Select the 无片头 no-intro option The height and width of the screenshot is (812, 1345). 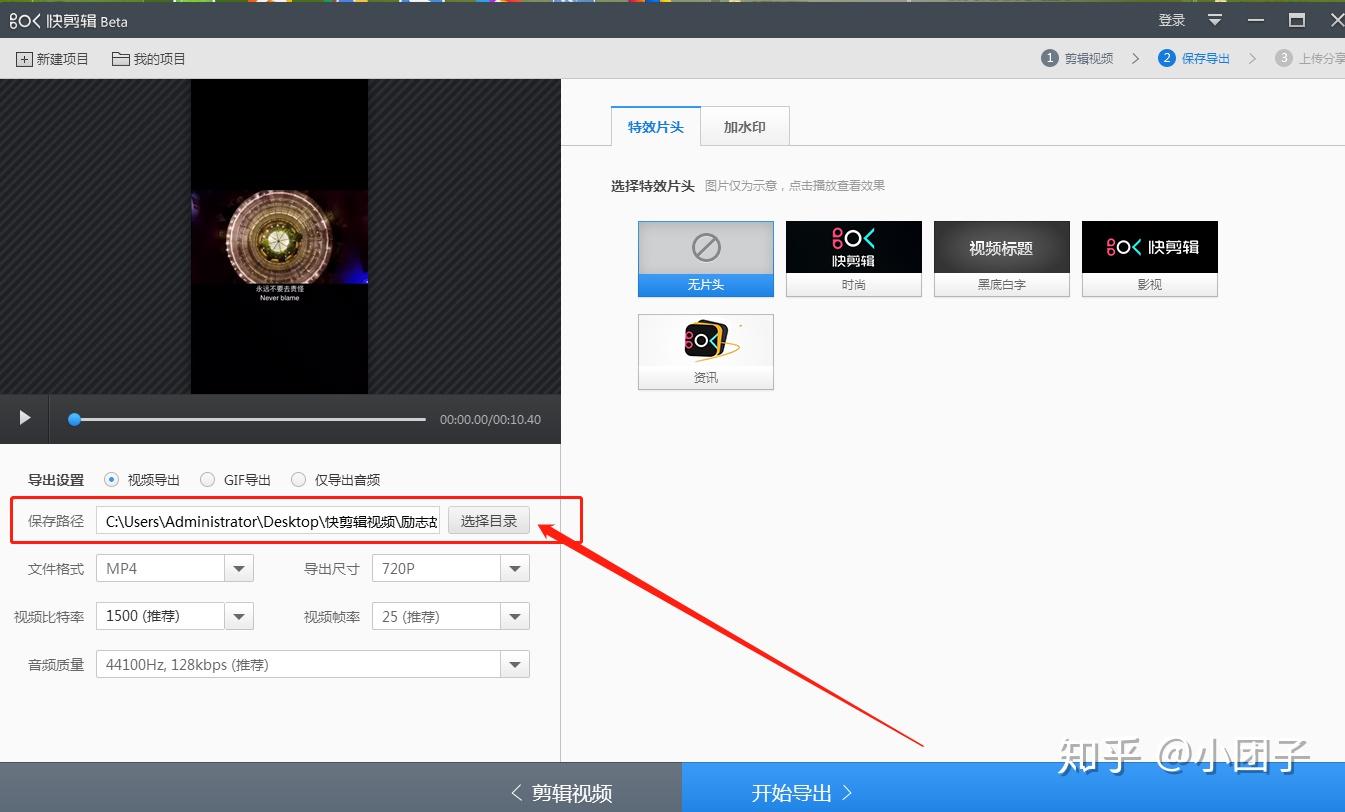tap(705, 258)
